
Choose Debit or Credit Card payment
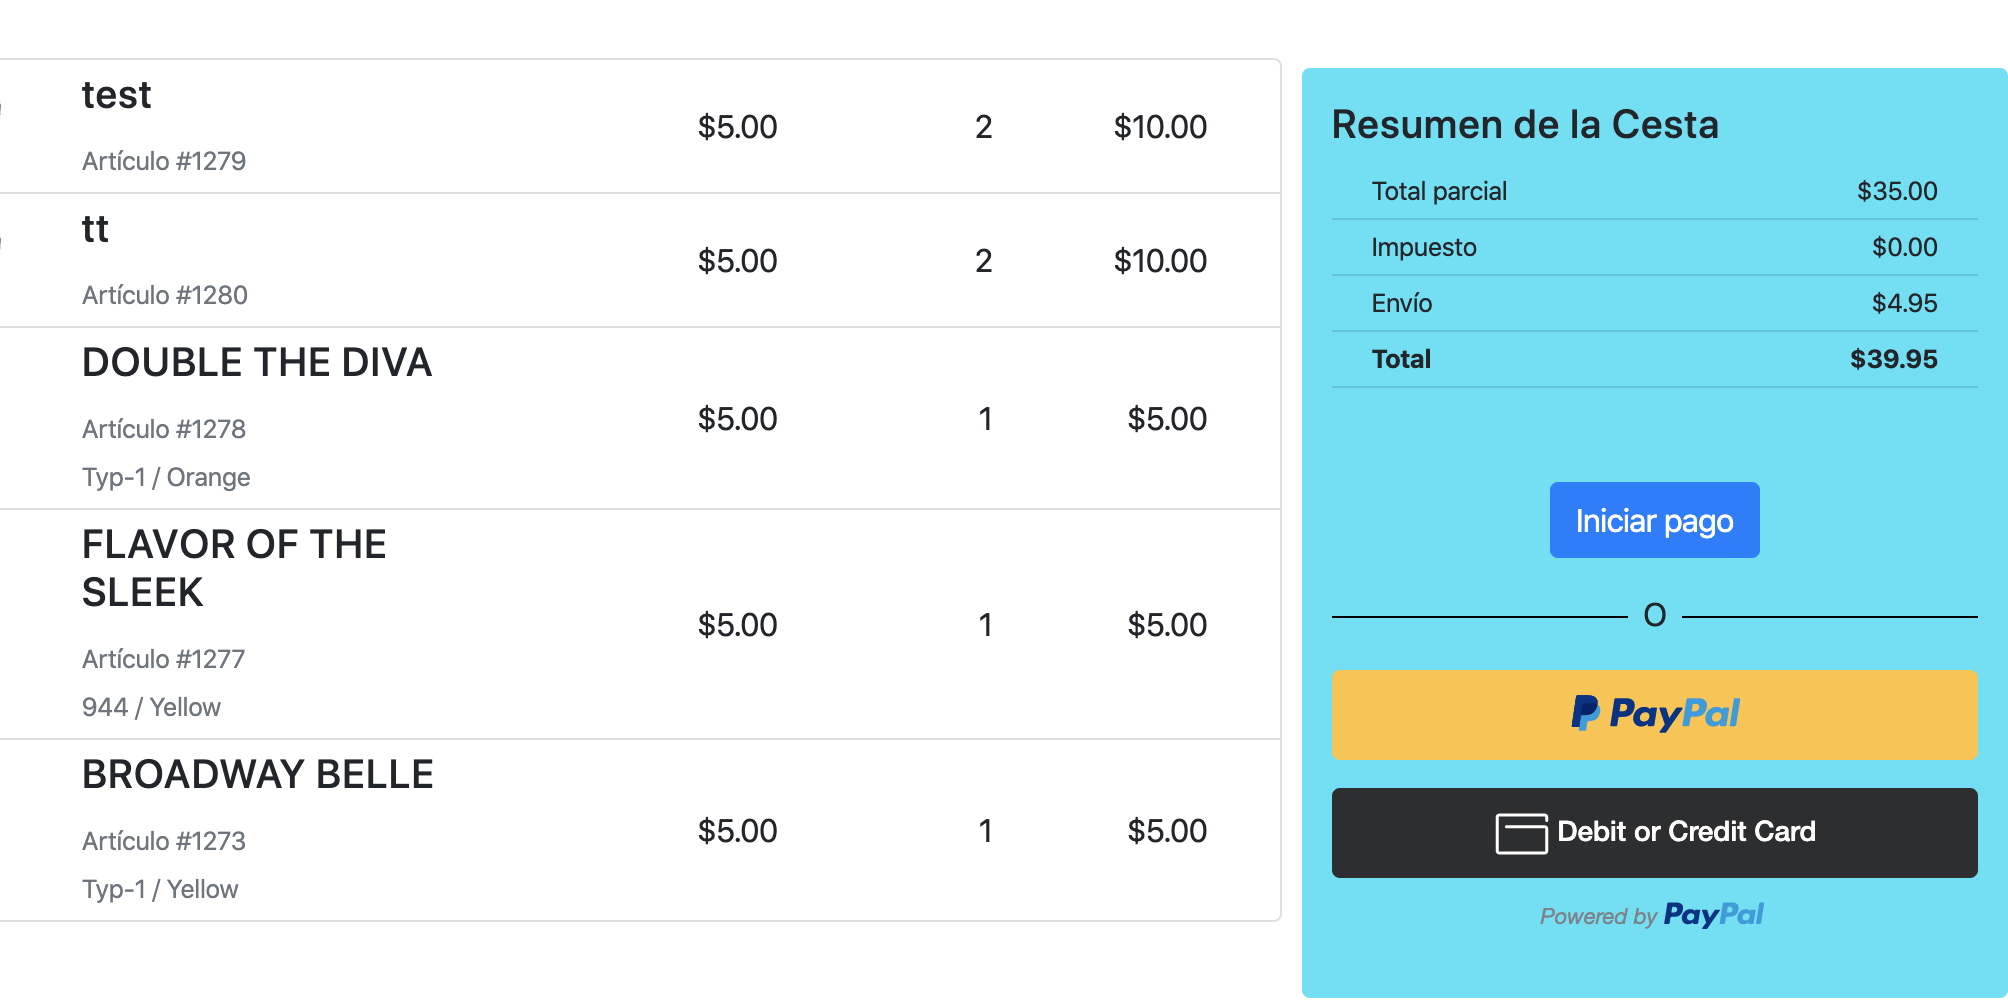tap(1654, 833)
